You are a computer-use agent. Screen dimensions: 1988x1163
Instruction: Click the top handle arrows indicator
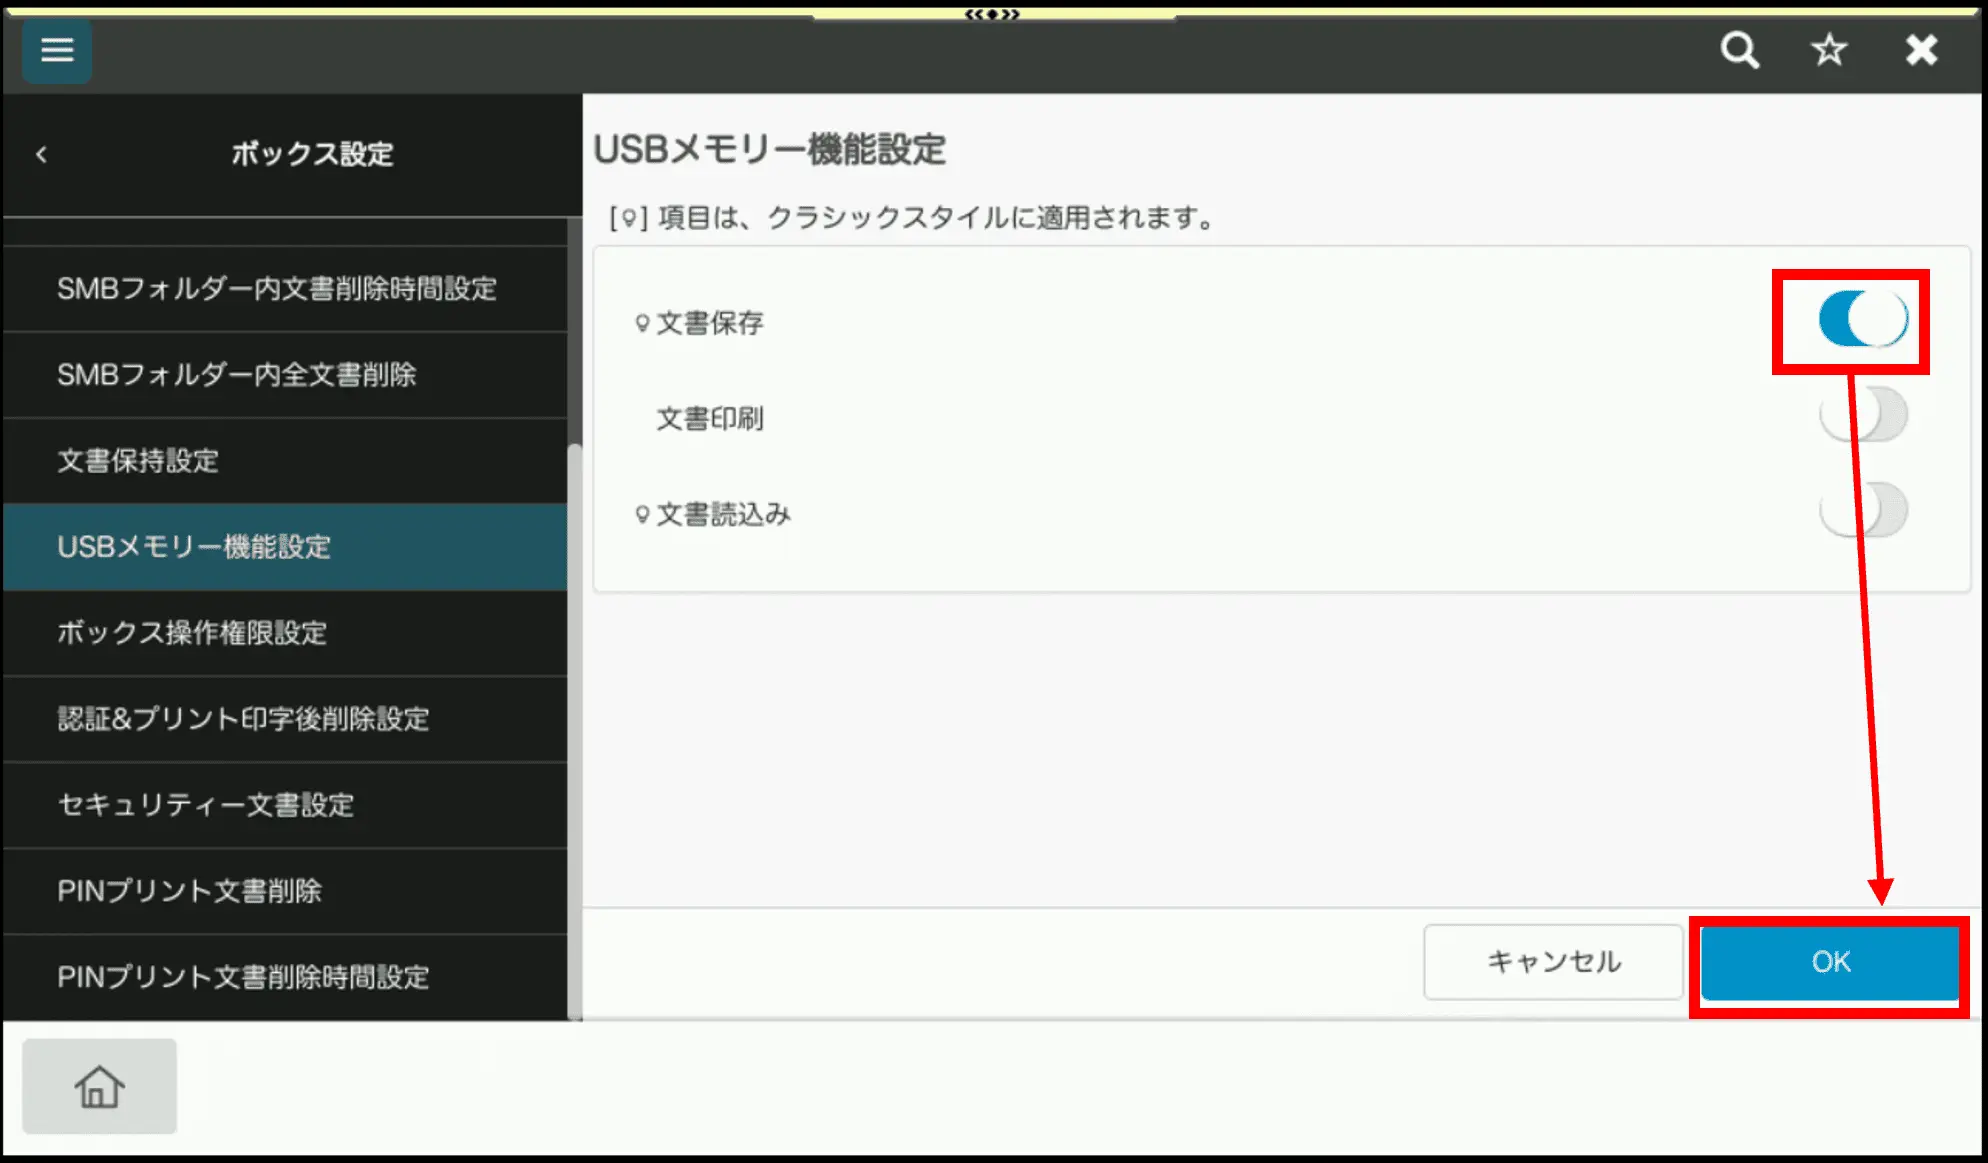coord(992,14)
